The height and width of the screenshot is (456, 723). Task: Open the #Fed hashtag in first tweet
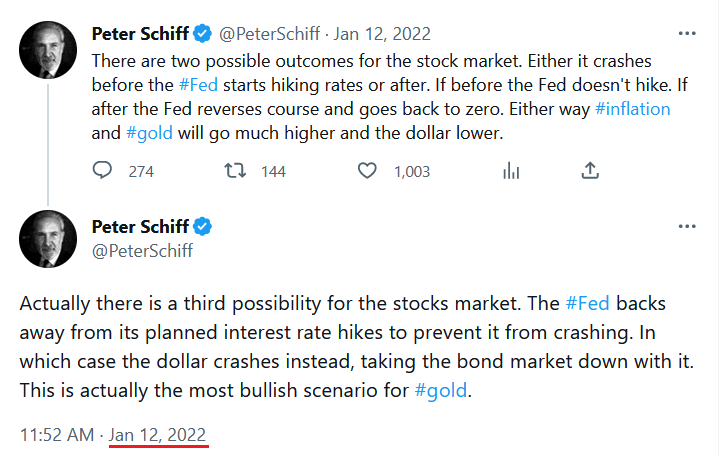click(198, 85)
